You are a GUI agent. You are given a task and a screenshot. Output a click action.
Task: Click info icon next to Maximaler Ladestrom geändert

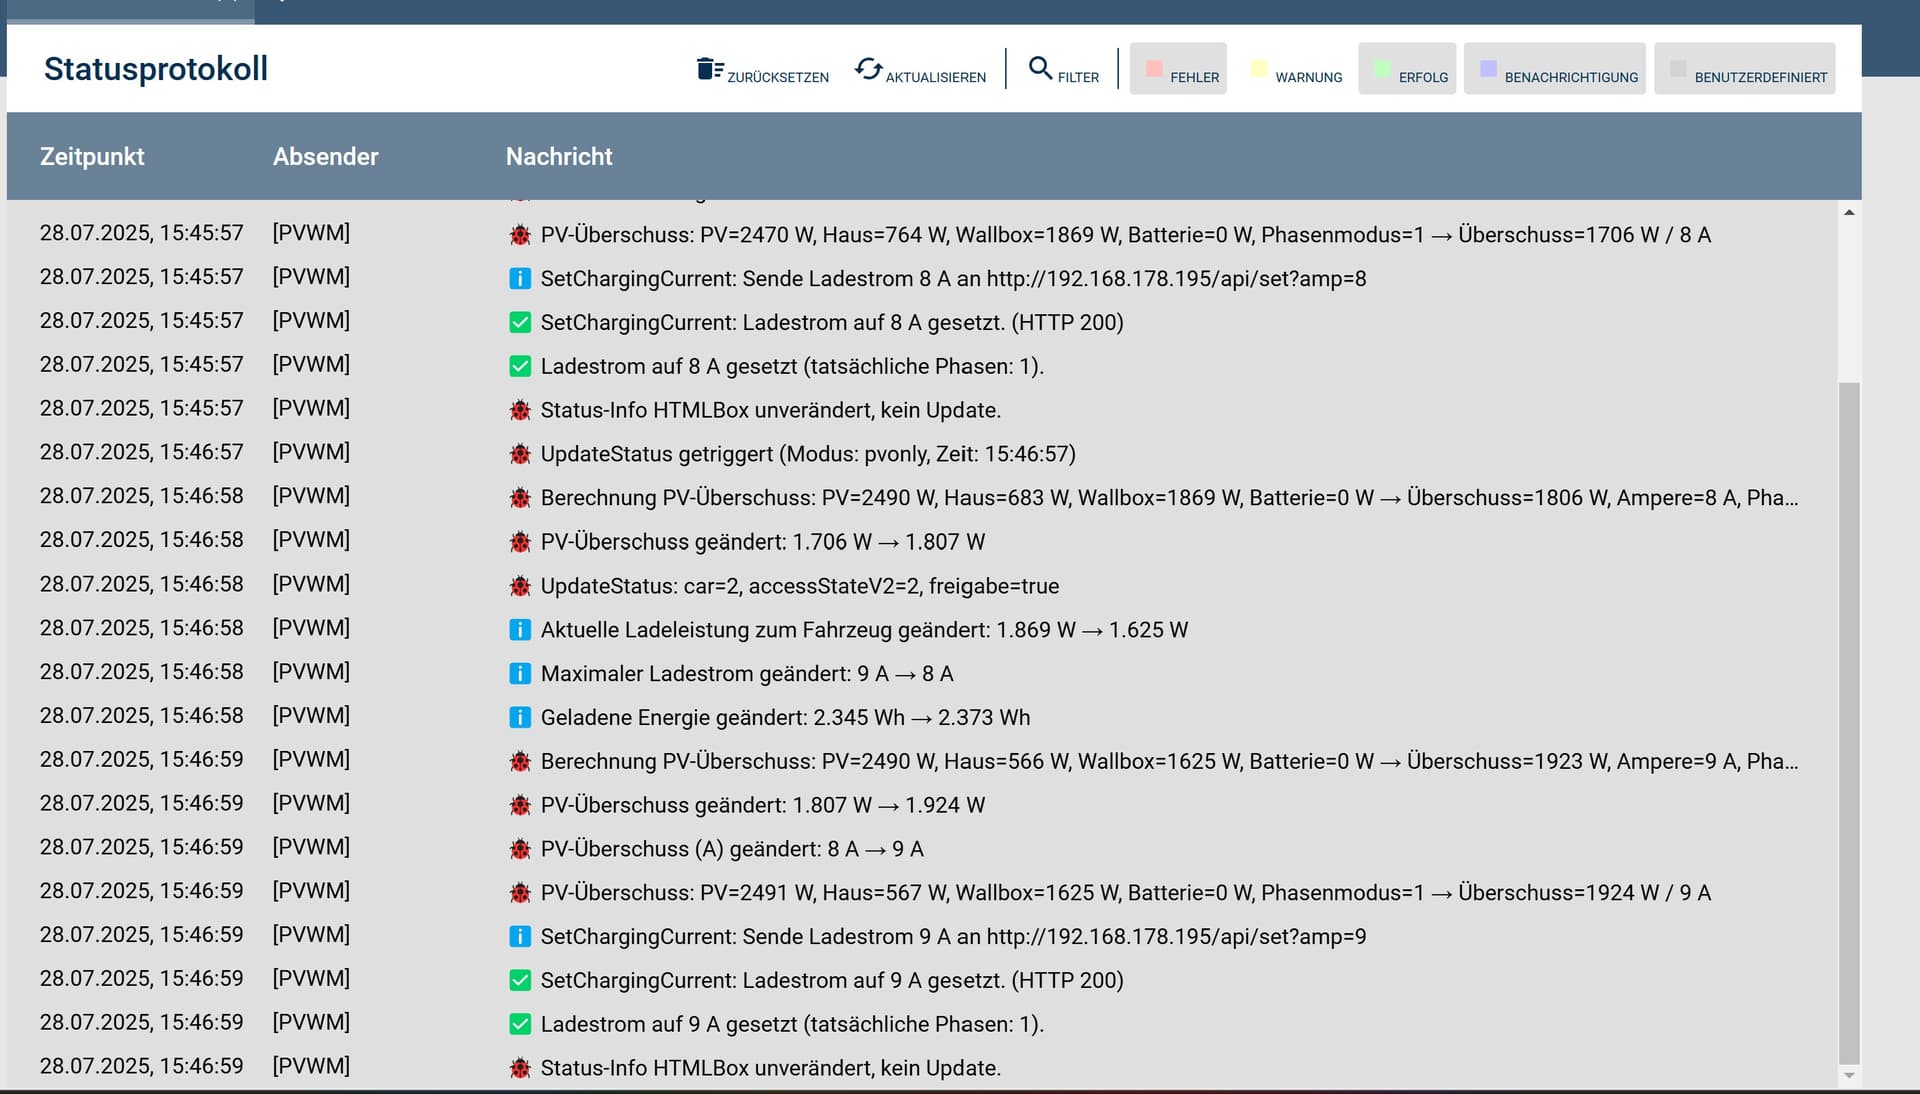tap(520, 674)
